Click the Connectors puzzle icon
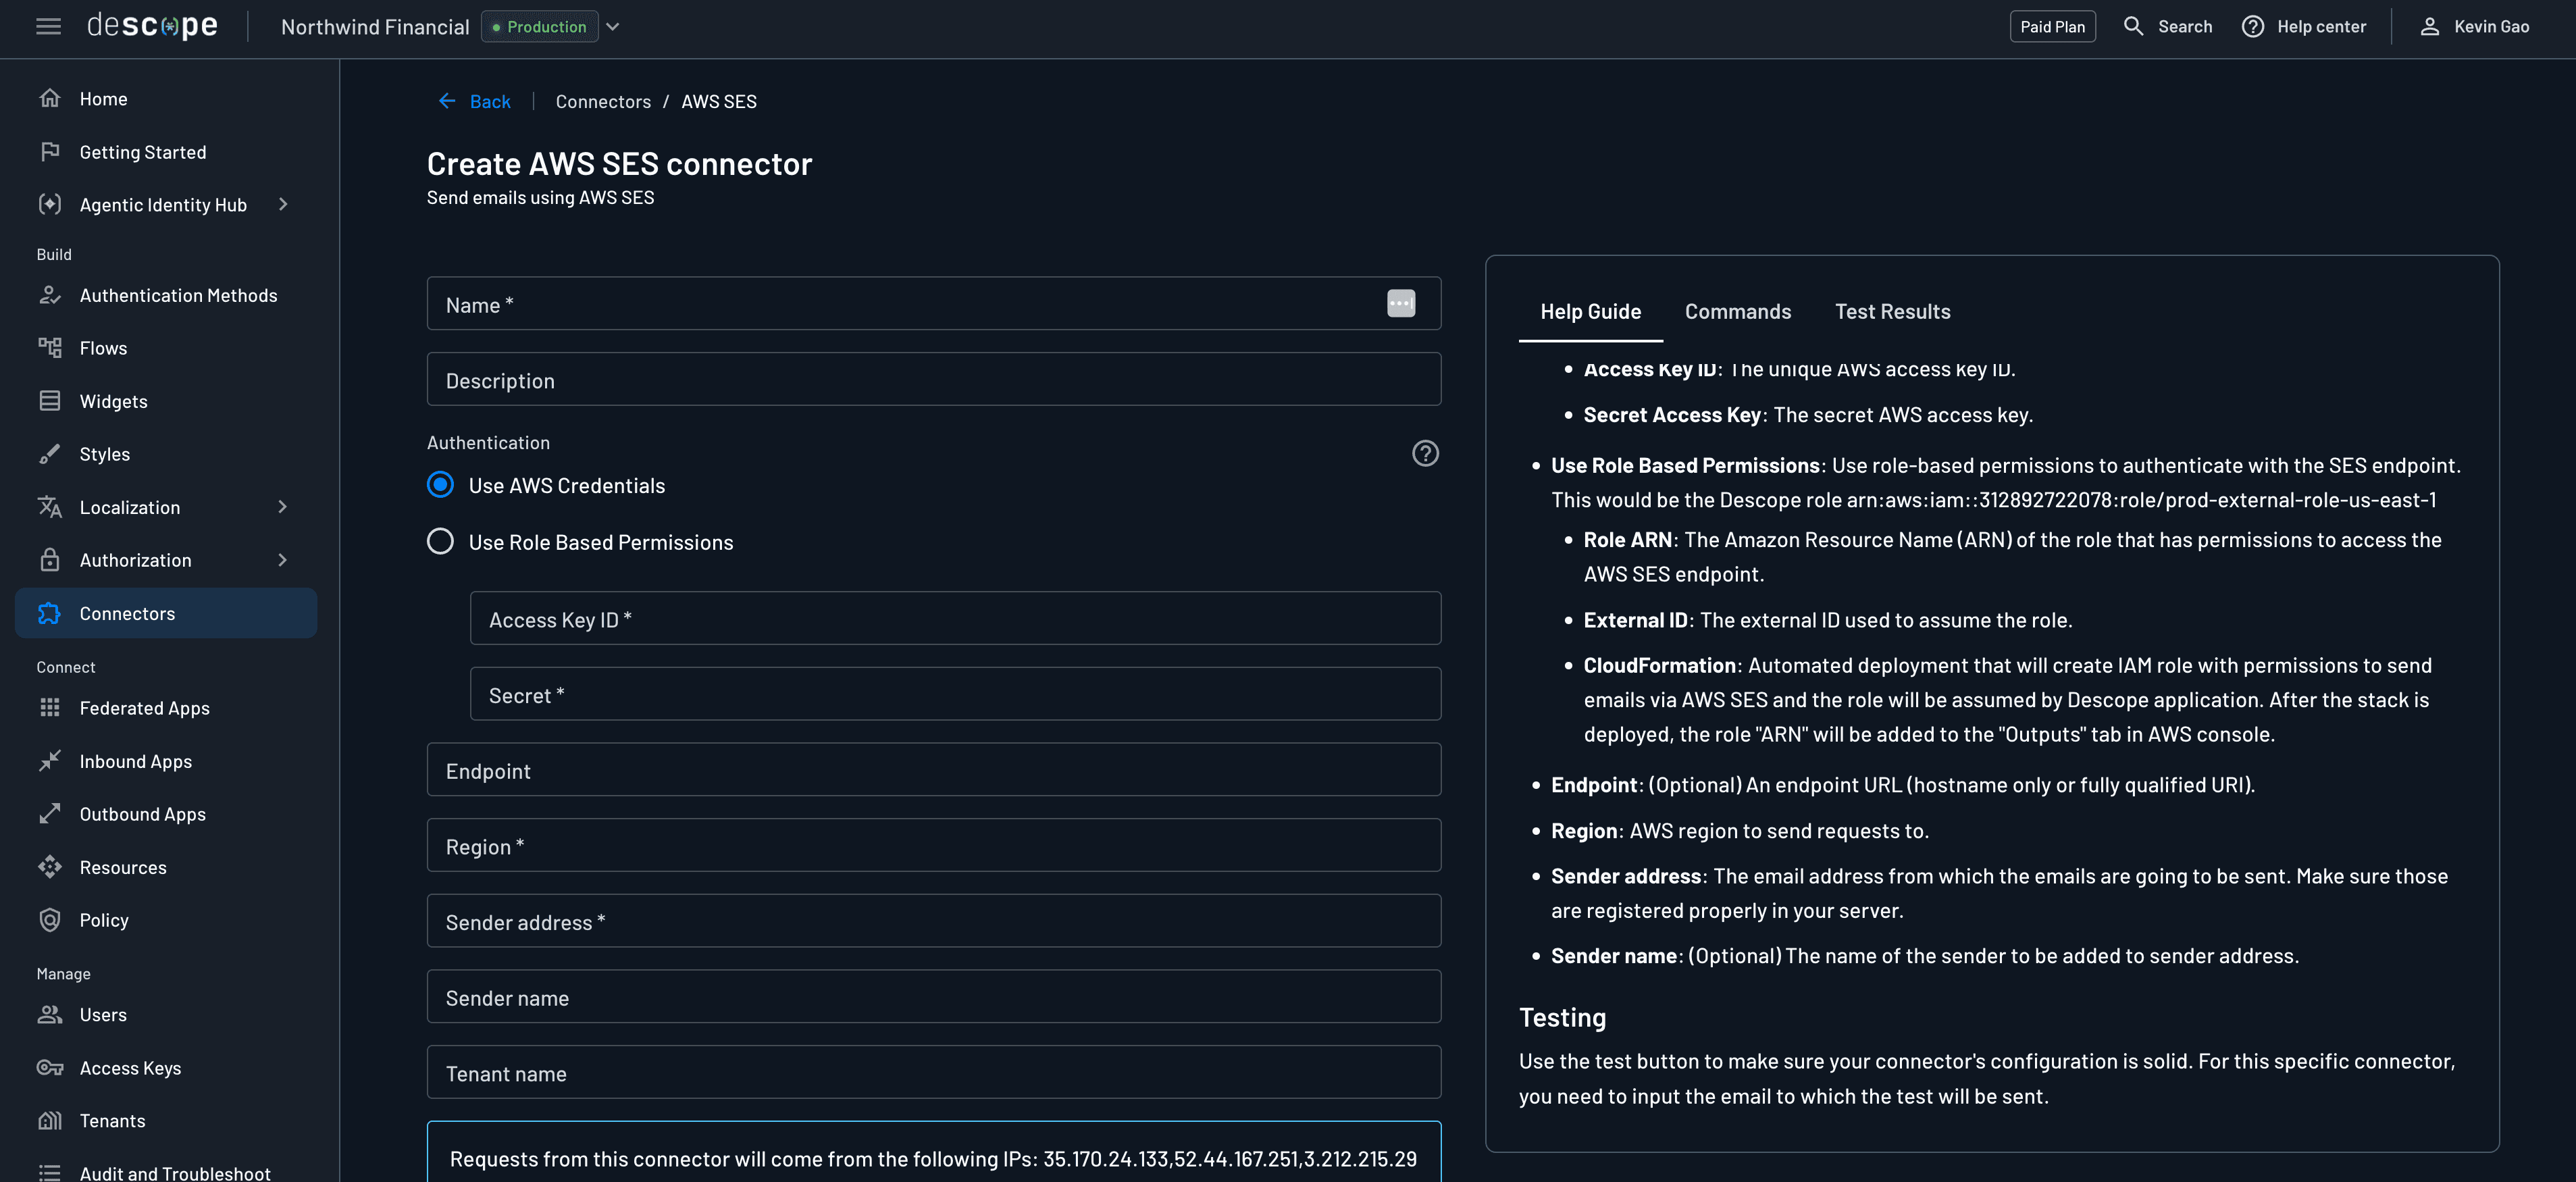 coord(50,613)
